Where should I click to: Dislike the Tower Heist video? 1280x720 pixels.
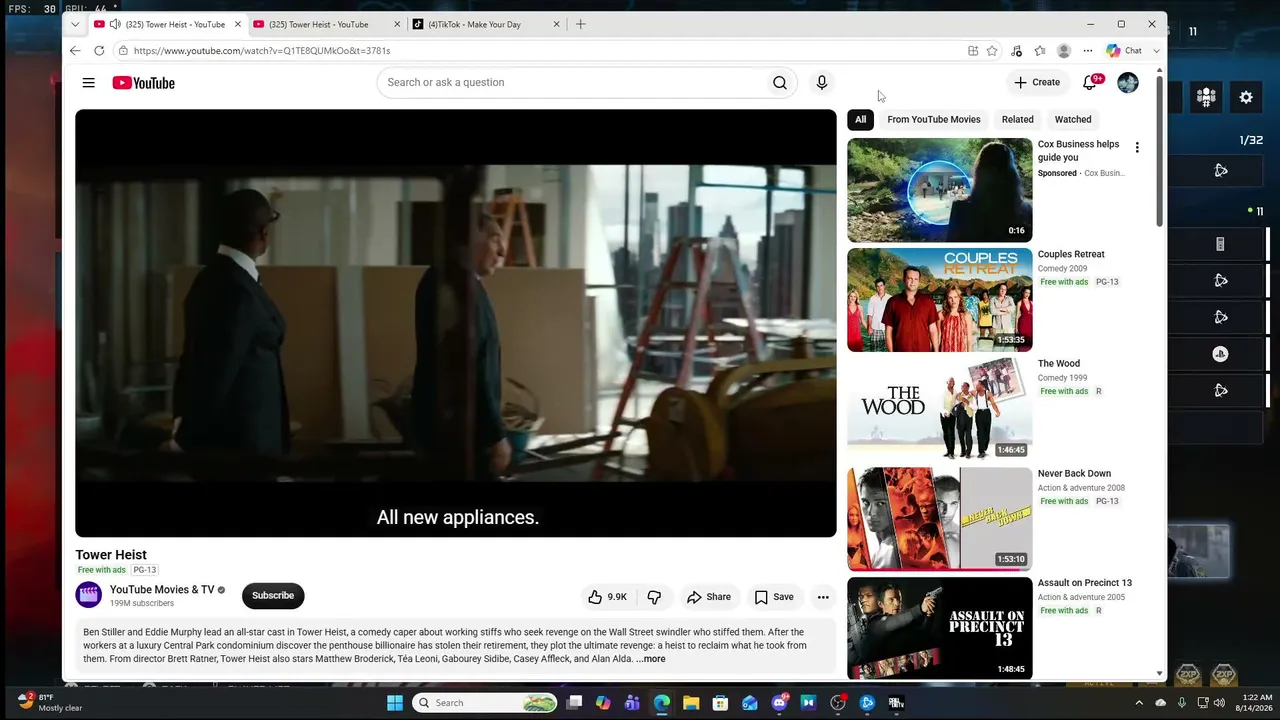coord(654,597)
